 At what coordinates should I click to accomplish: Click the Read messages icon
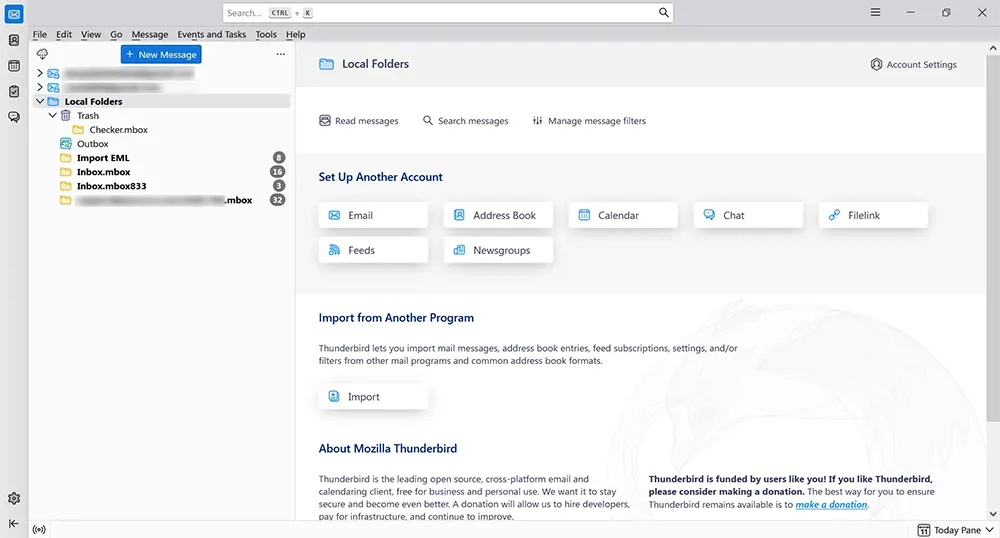click(x=325, y=120)
